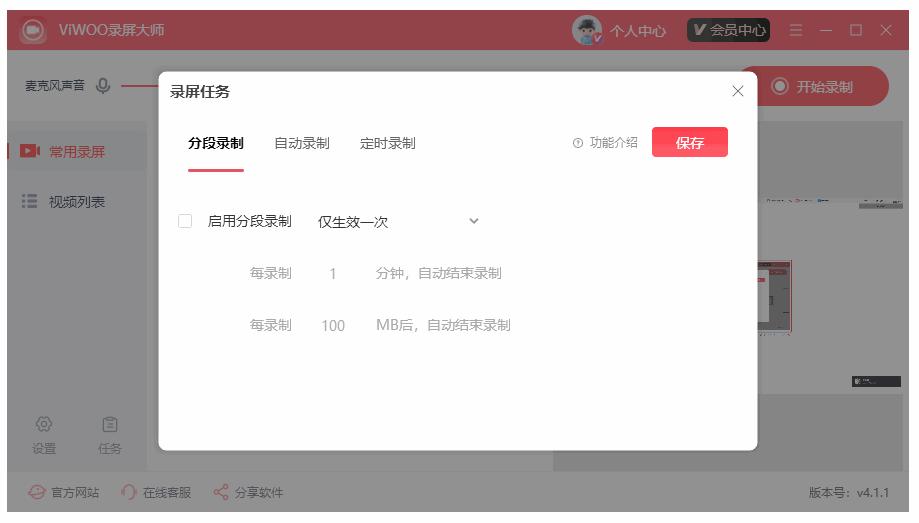Click the MB size field showing 100
Image resolution: width=919 pixels, height=523 pixels.
point(333,325)
